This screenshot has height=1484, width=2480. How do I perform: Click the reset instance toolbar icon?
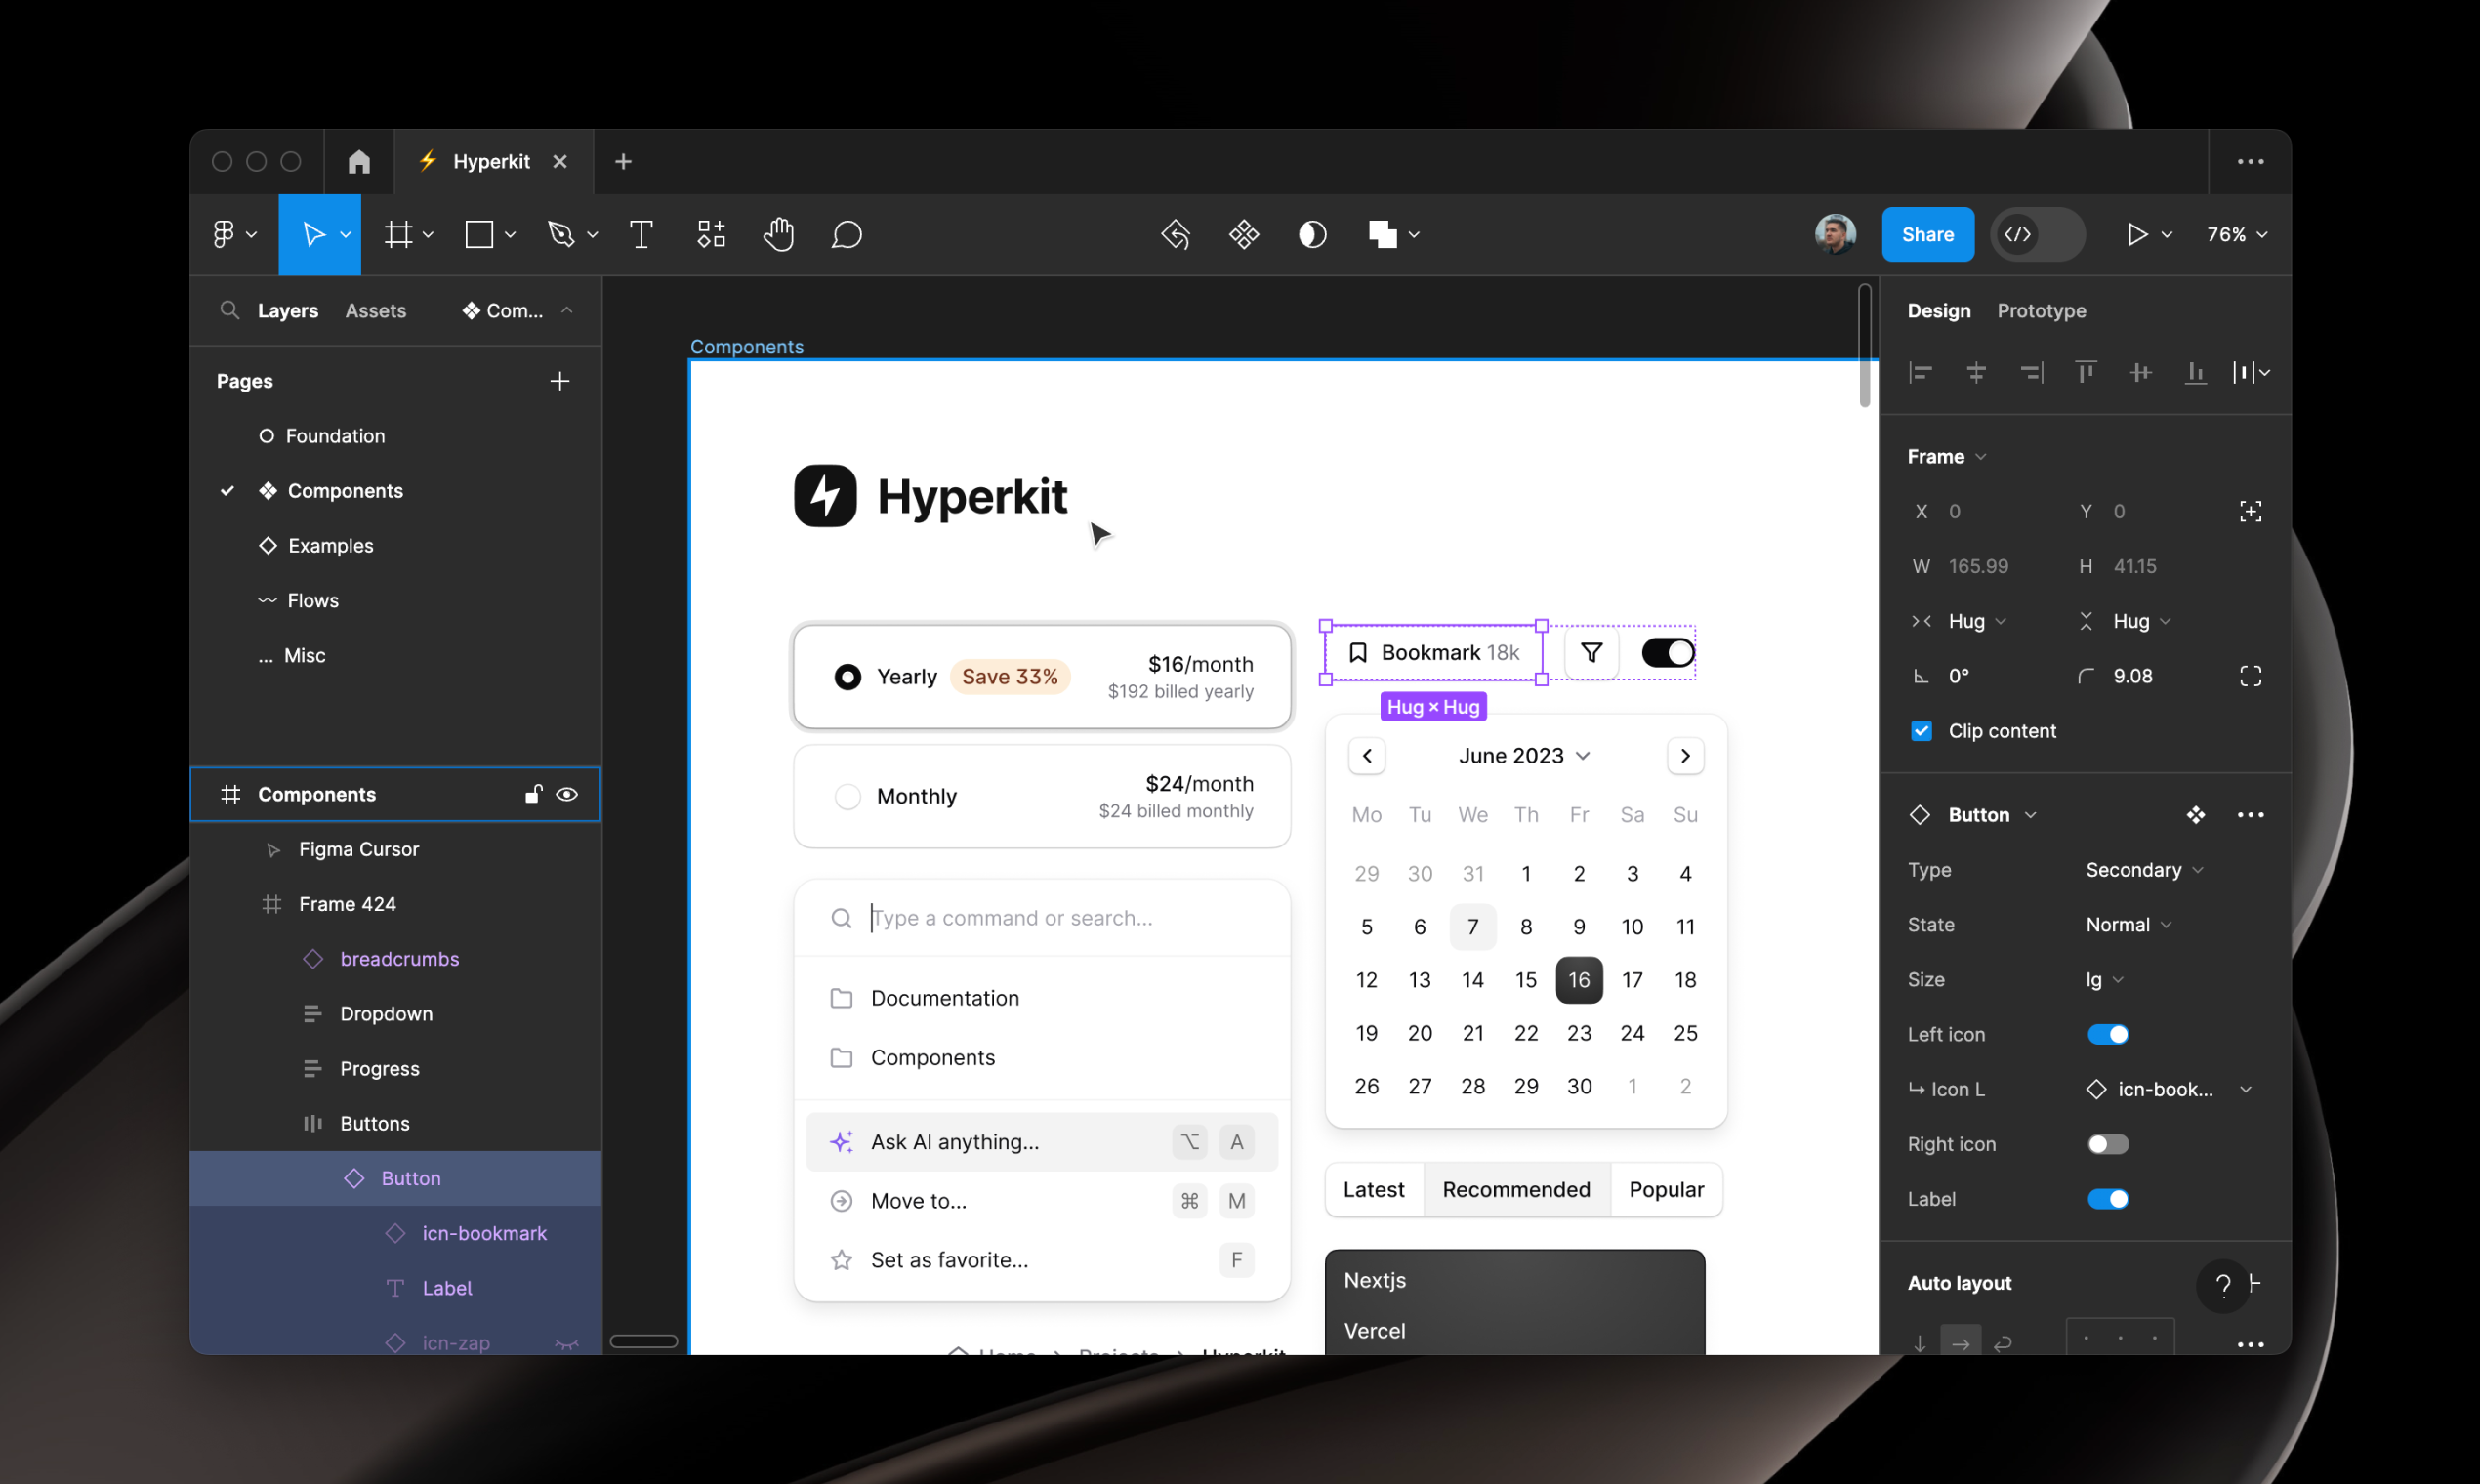click(x=1176, y=234)
